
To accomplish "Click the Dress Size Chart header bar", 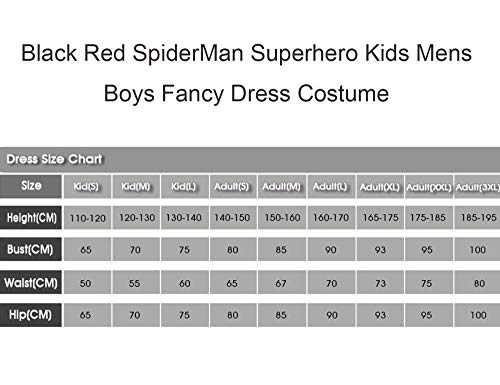I will (250, 159).
